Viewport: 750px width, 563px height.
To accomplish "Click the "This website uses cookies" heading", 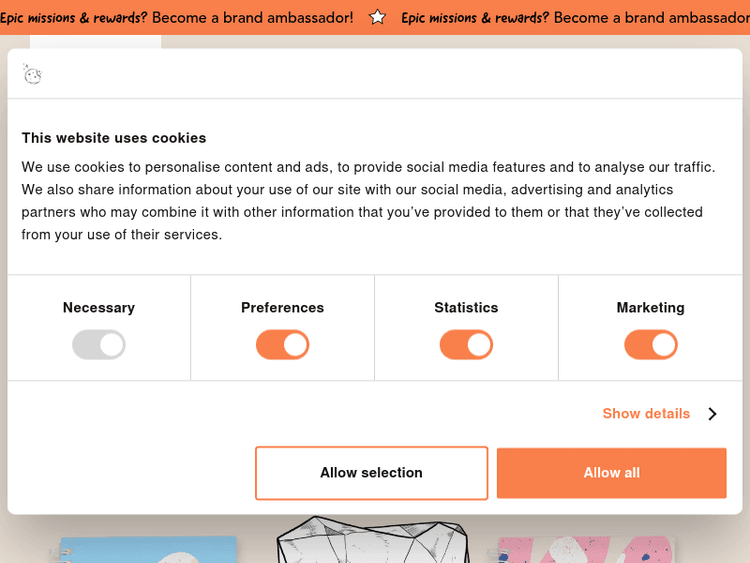I will tap(114, 138).
